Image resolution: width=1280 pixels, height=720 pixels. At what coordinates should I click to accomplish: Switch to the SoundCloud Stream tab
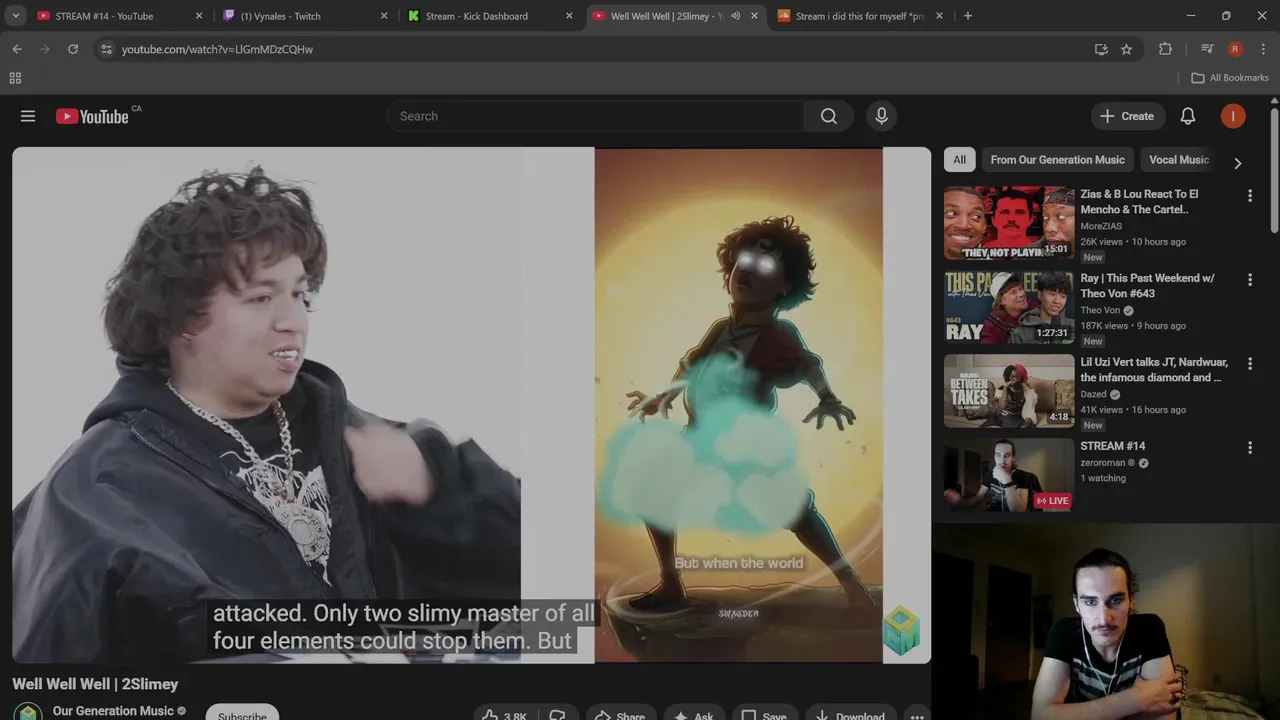tap(859, 16)
